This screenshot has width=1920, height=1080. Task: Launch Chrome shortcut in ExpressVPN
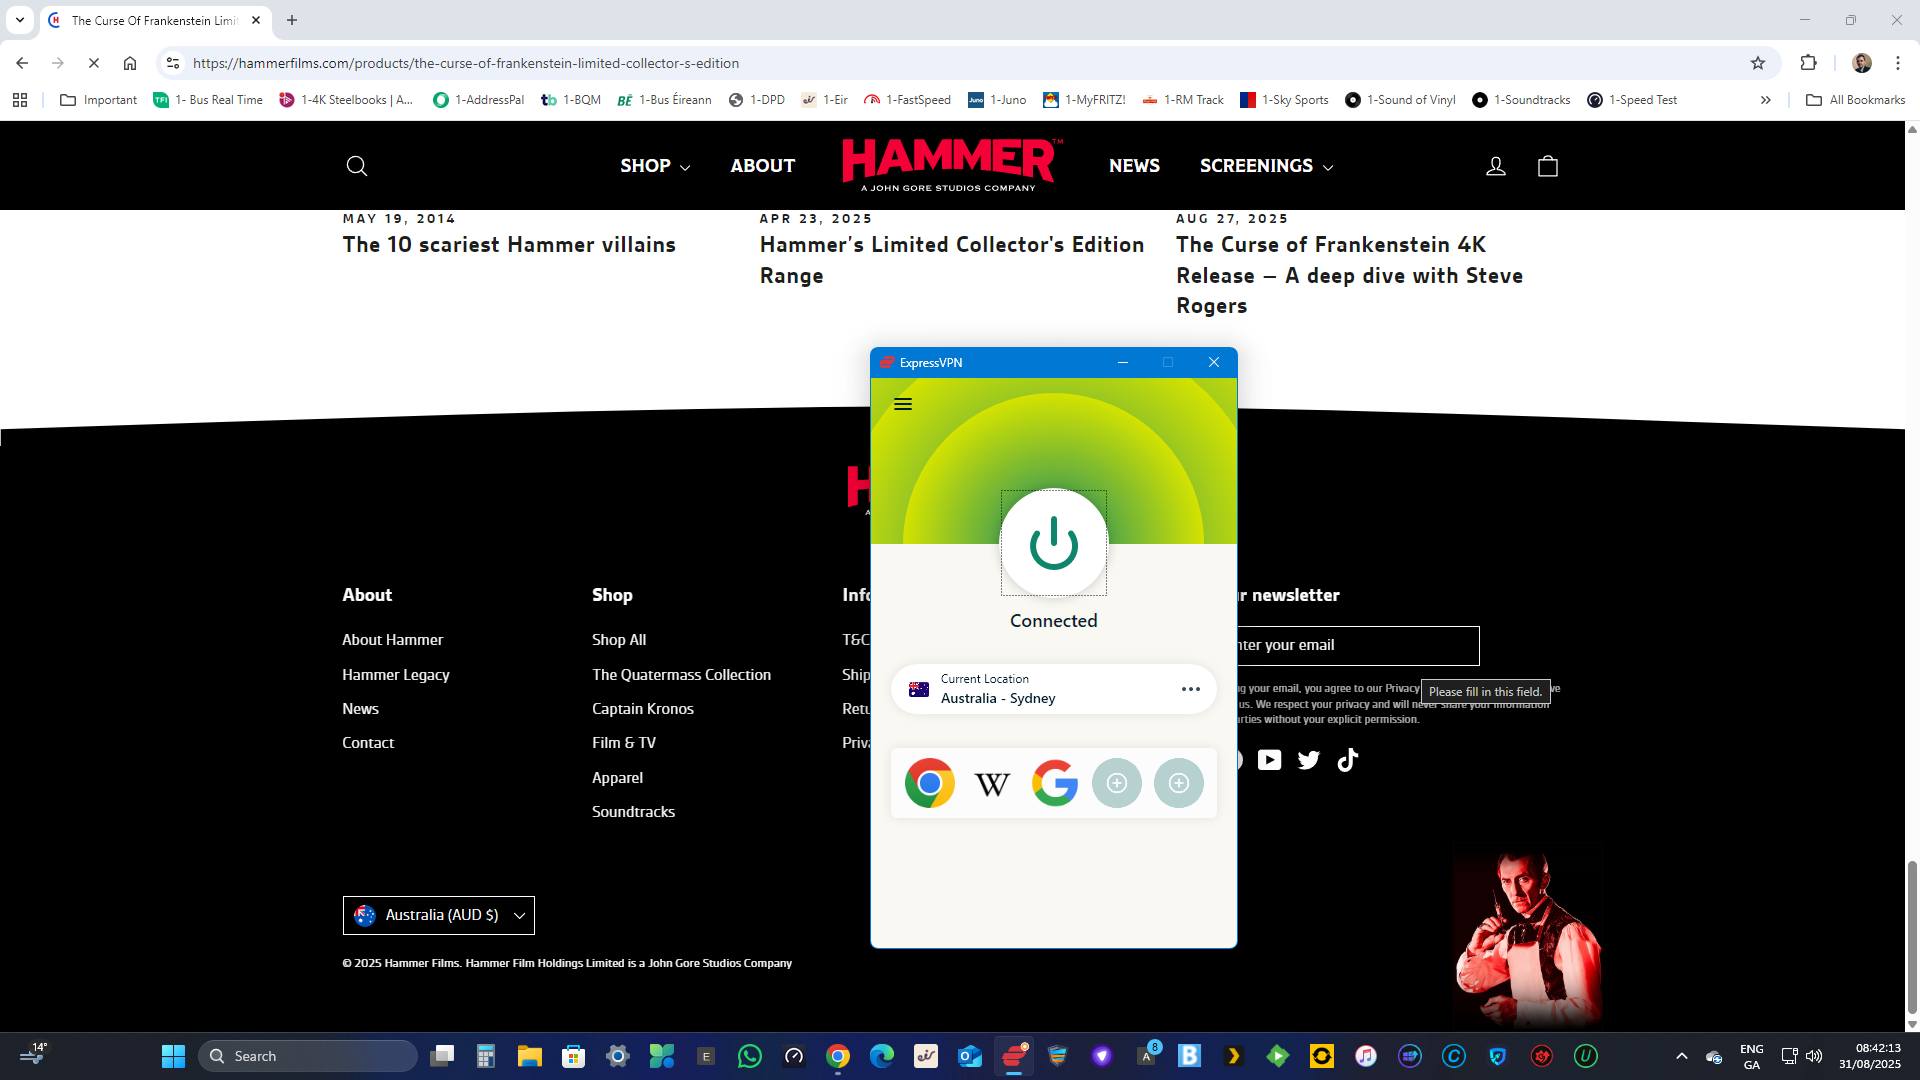coord(930,783)
